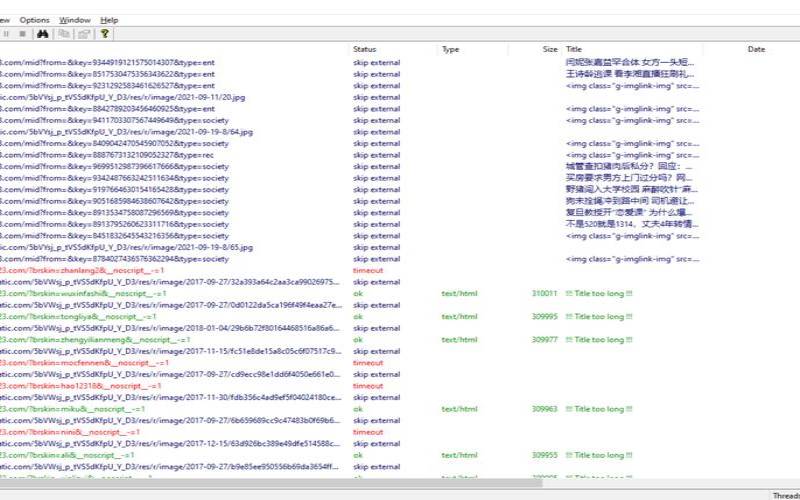Click the Pause icon in toolbar
The image size is (800, 500).
tap(6, 34)
